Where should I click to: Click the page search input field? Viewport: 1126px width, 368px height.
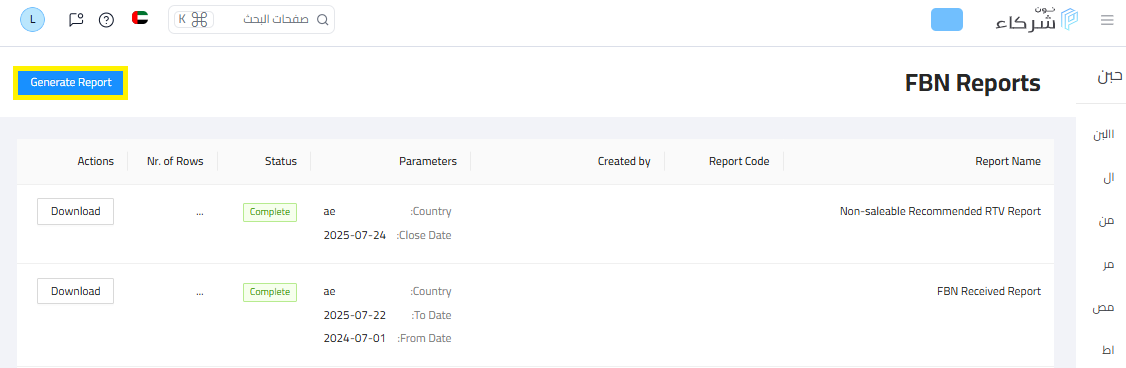(x=251, y=19)
